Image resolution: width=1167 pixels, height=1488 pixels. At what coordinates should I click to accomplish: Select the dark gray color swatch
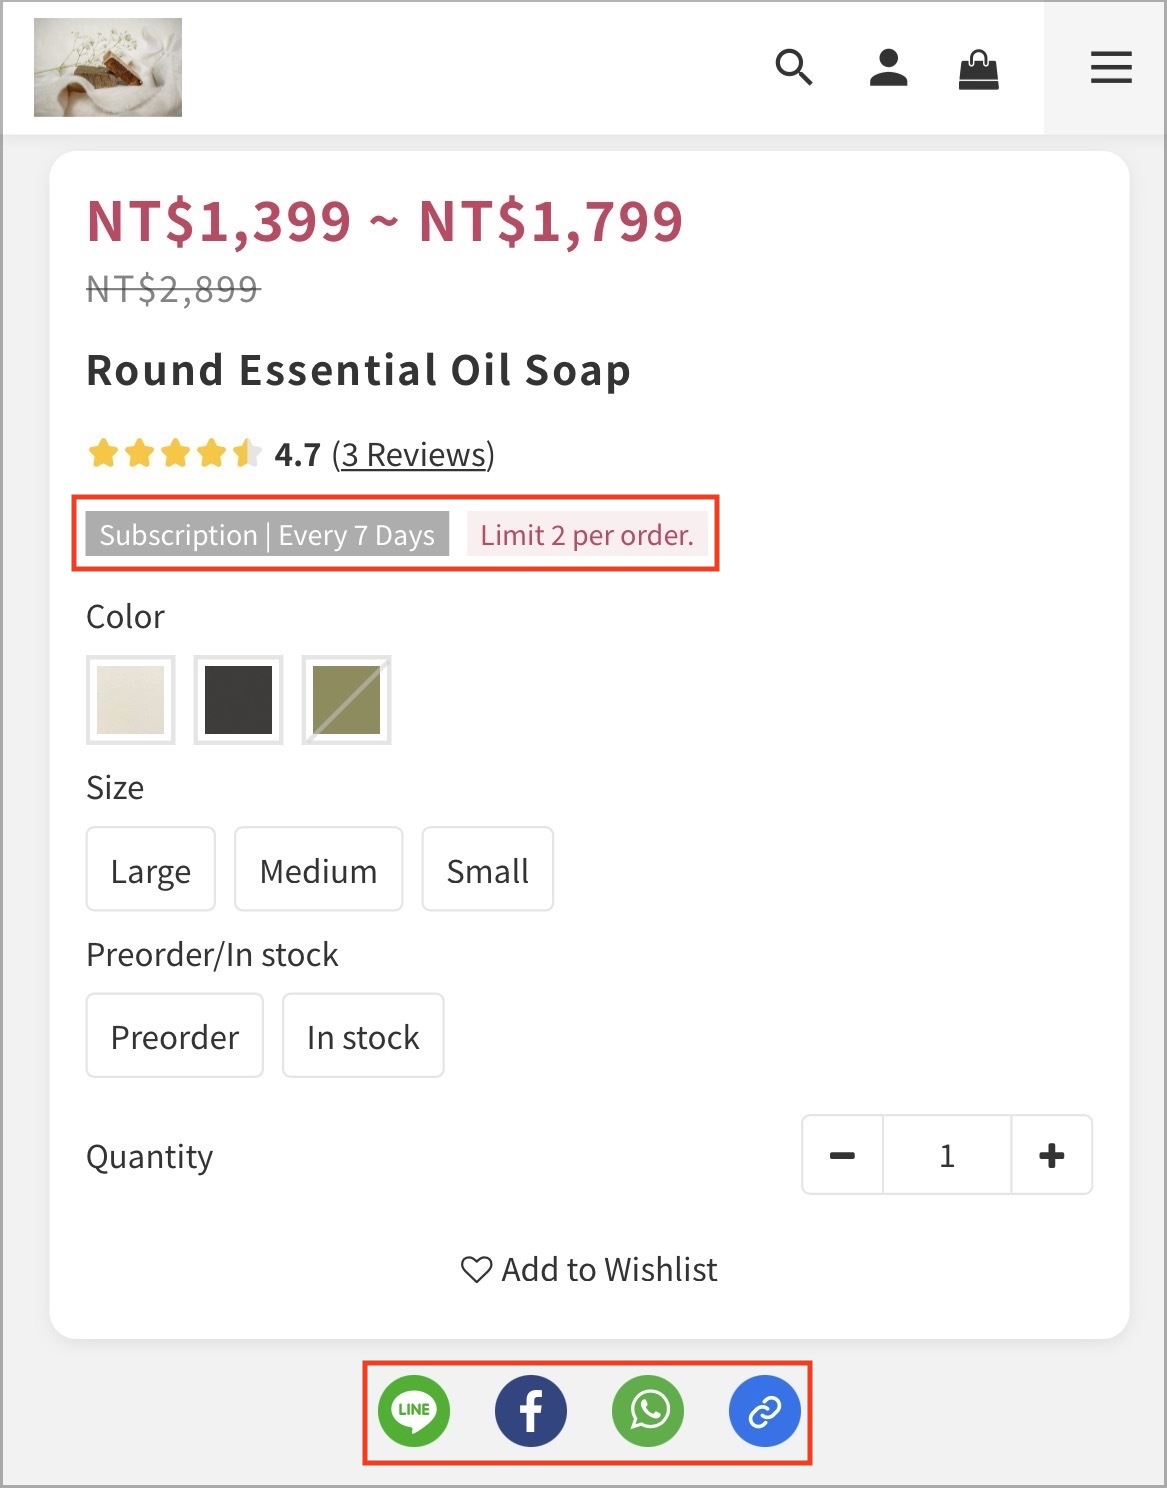pyautogui.click(x=238, y=700)
